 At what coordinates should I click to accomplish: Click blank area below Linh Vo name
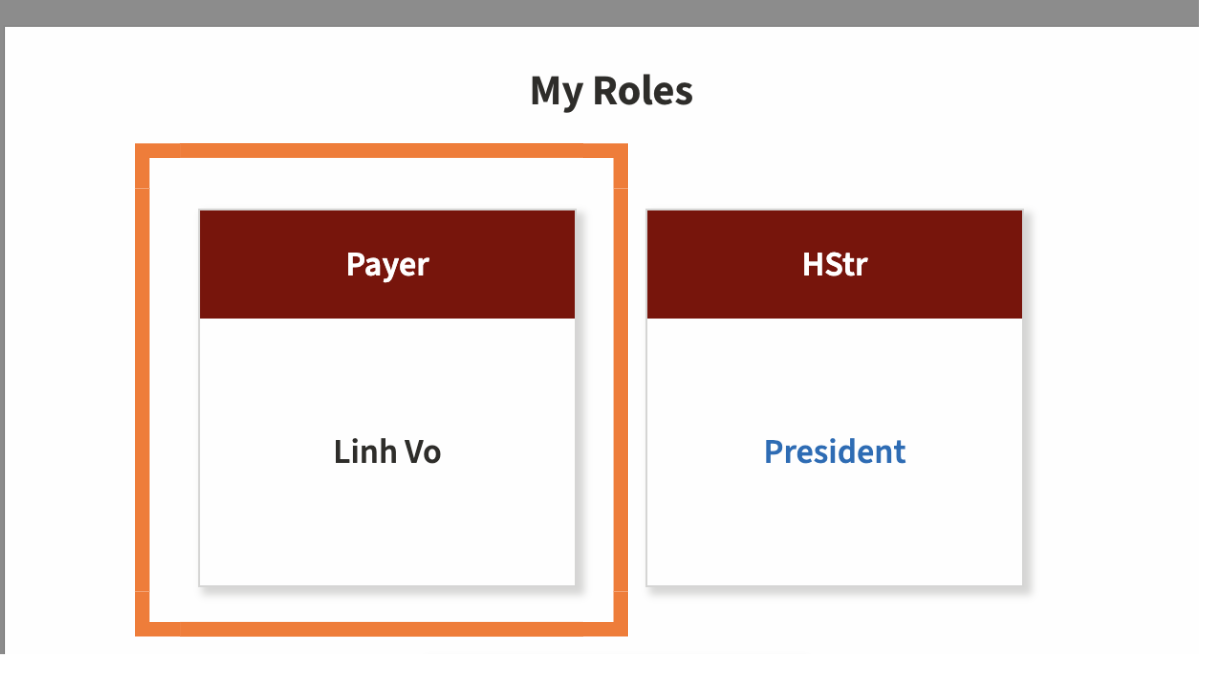[x=387, y=530]
